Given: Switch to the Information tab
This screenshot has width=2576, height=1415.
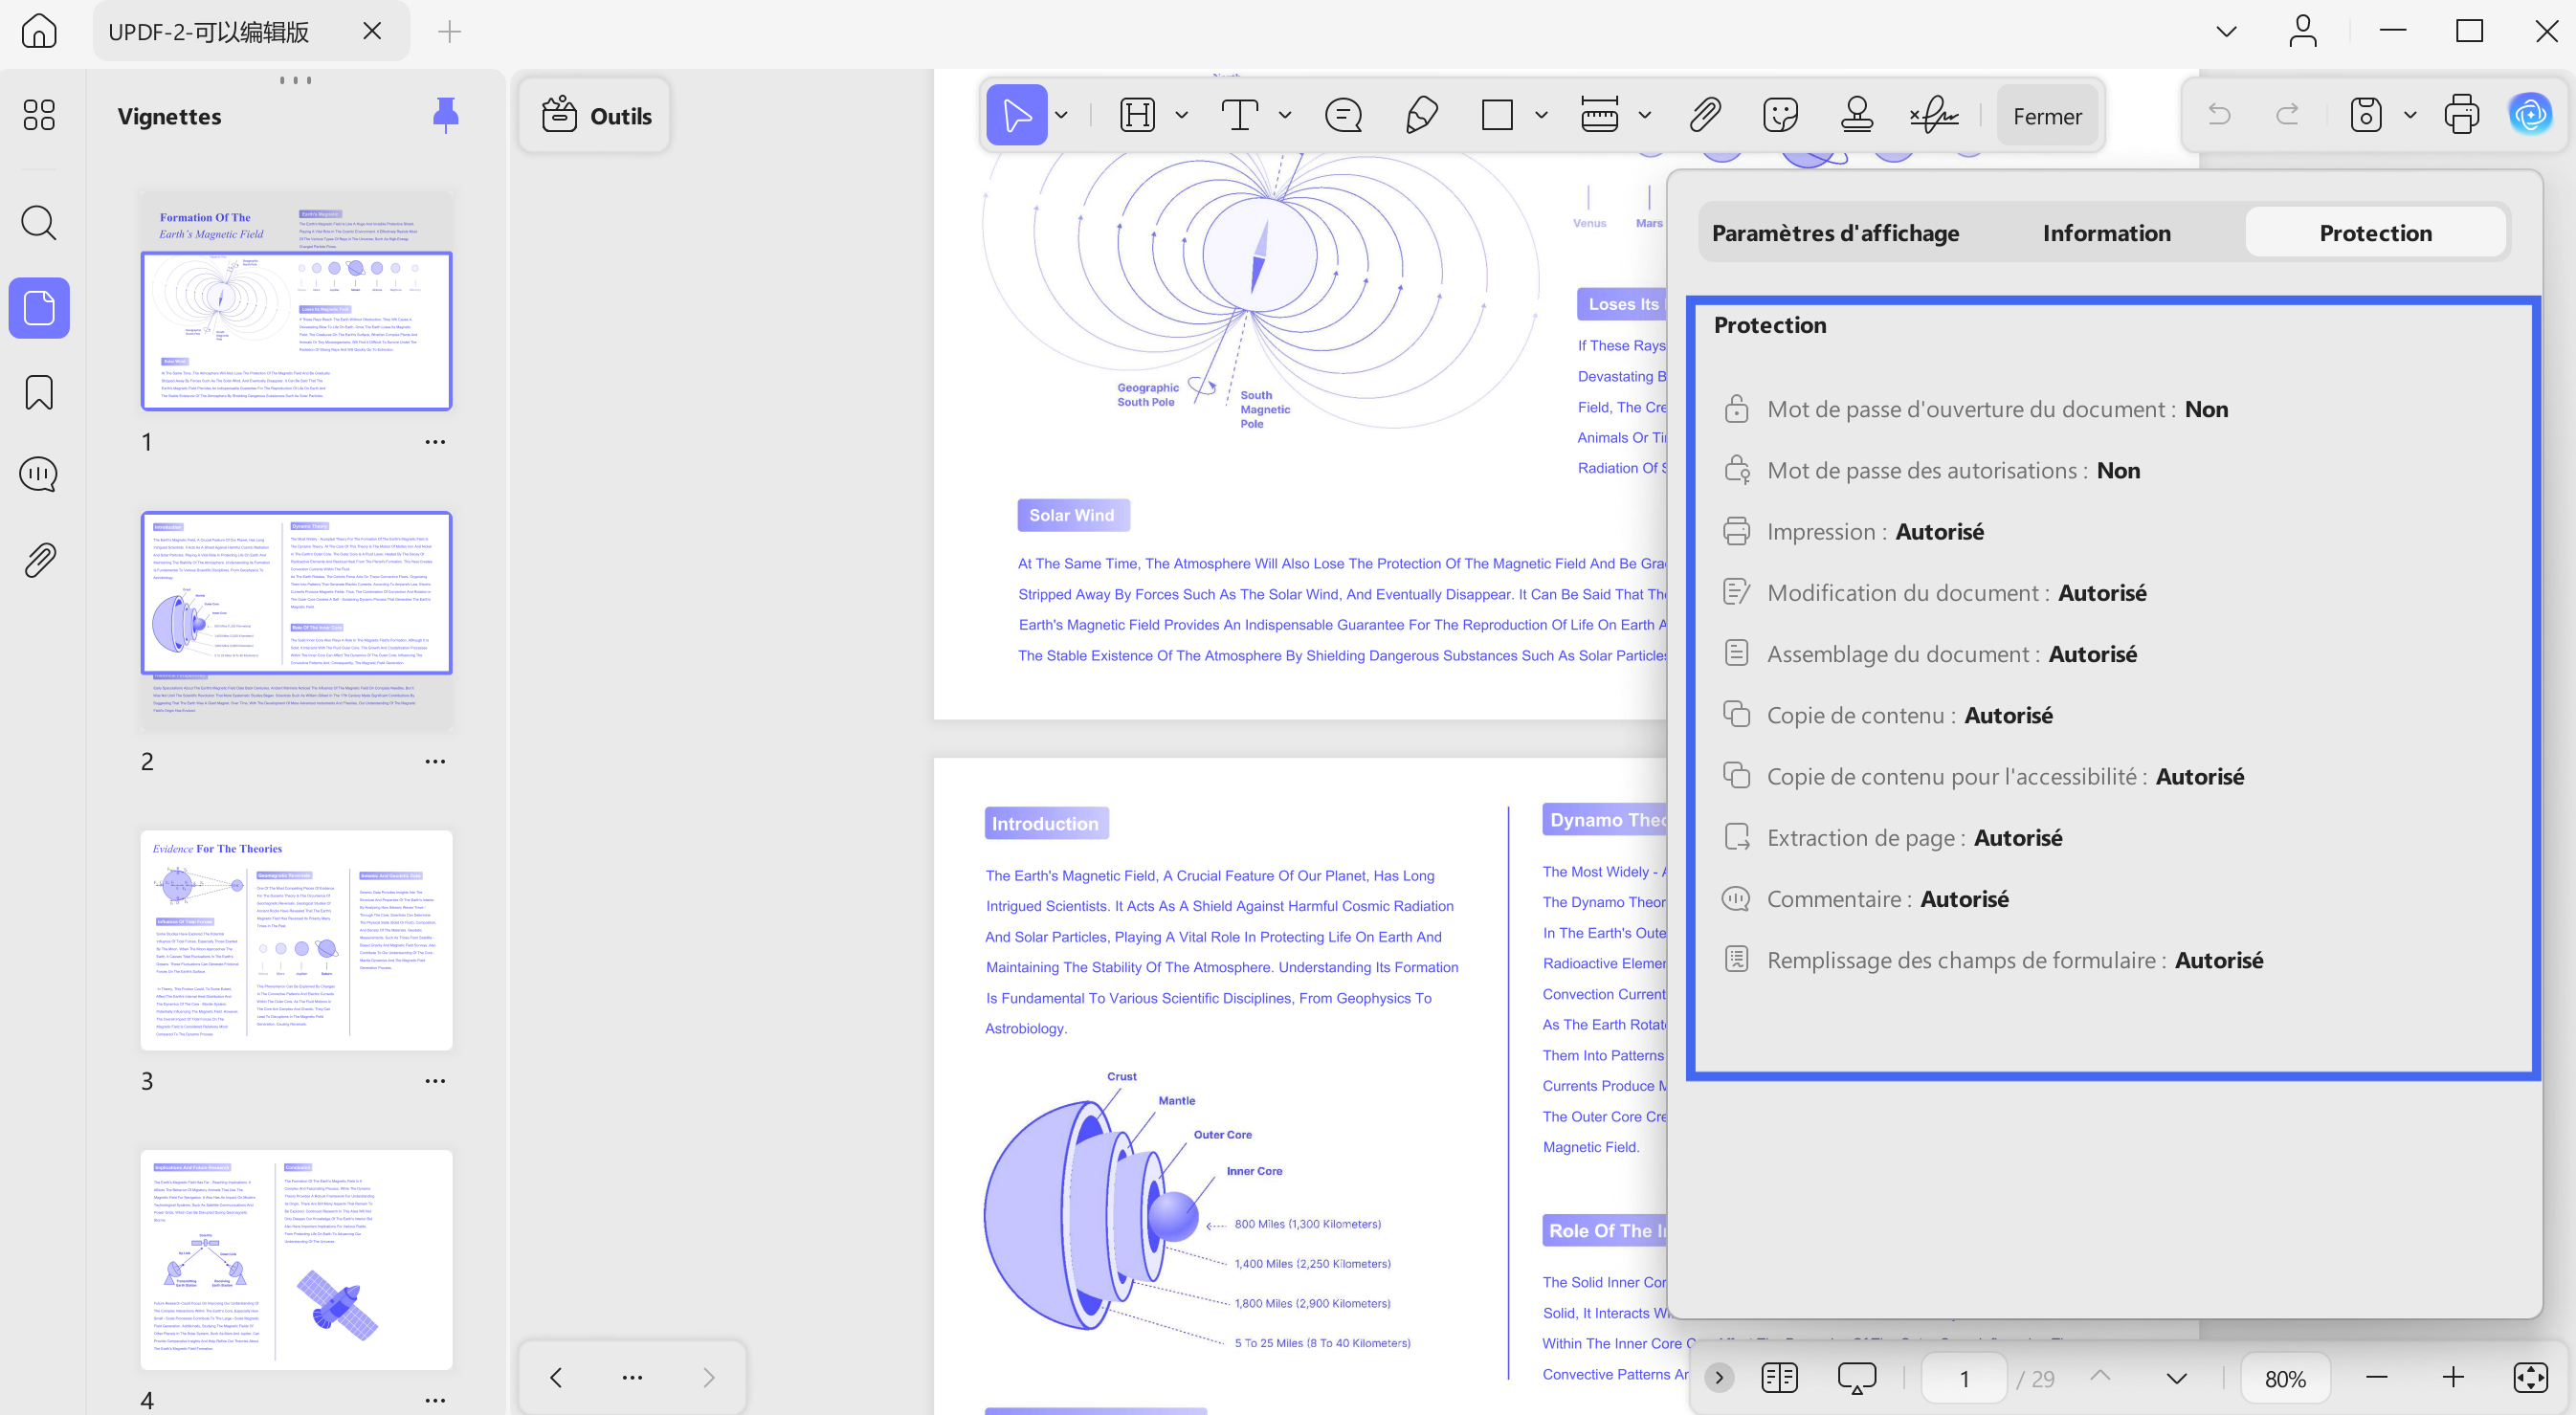Looking at the screenshot, I should coord(2106,233).
